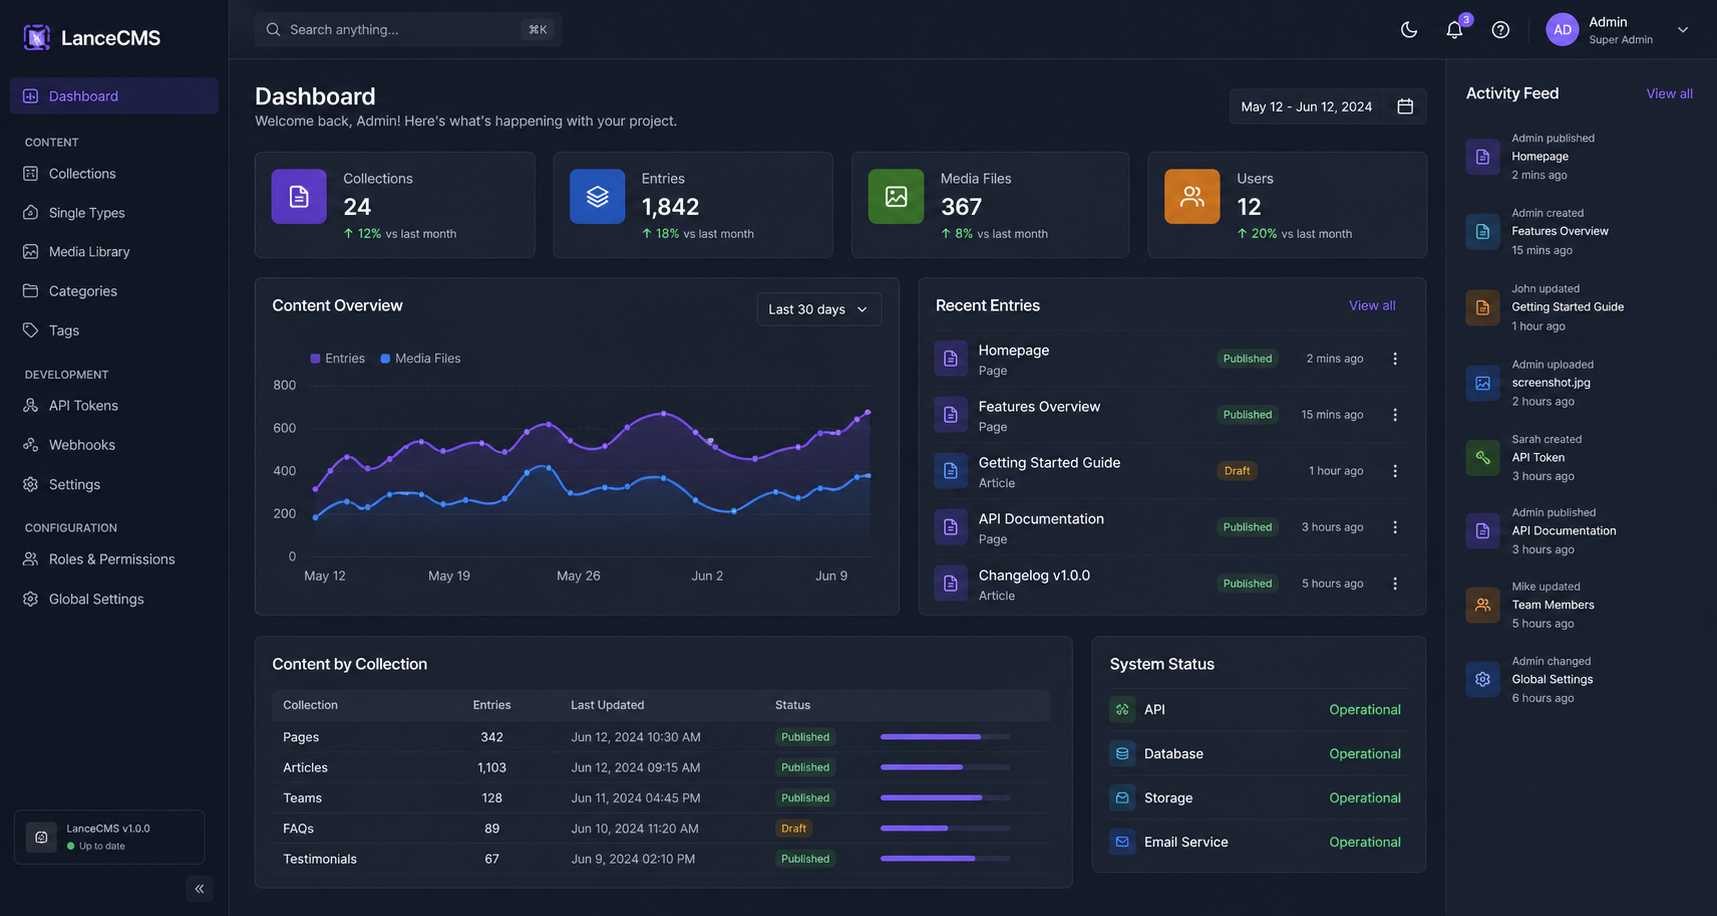Click View all in Recent Entries
Viewport: 1717px width, 916px height.
pyautogui.click(x=1371, y=306)
